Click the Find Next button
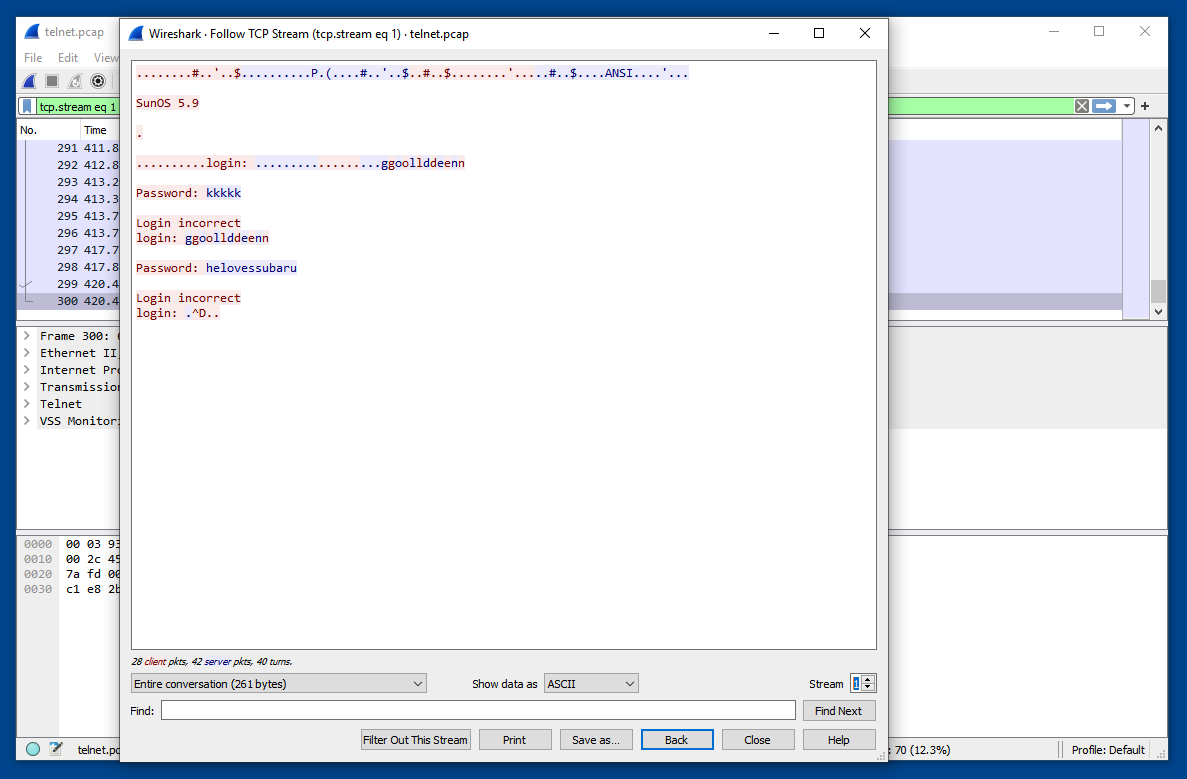1187x779 pixels. pyautogui.click(x=838, y=711)
